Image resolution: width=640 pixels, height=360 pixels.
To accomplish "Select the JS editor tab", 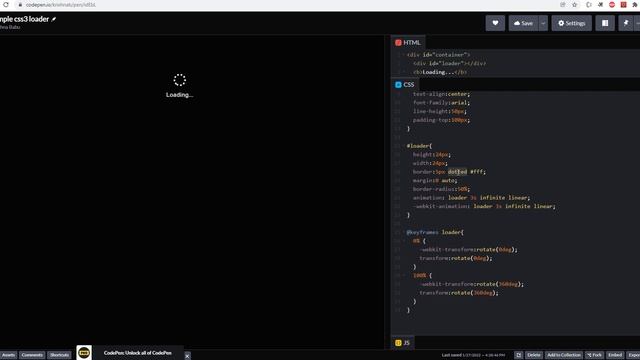I will click(x=402, y=343).
